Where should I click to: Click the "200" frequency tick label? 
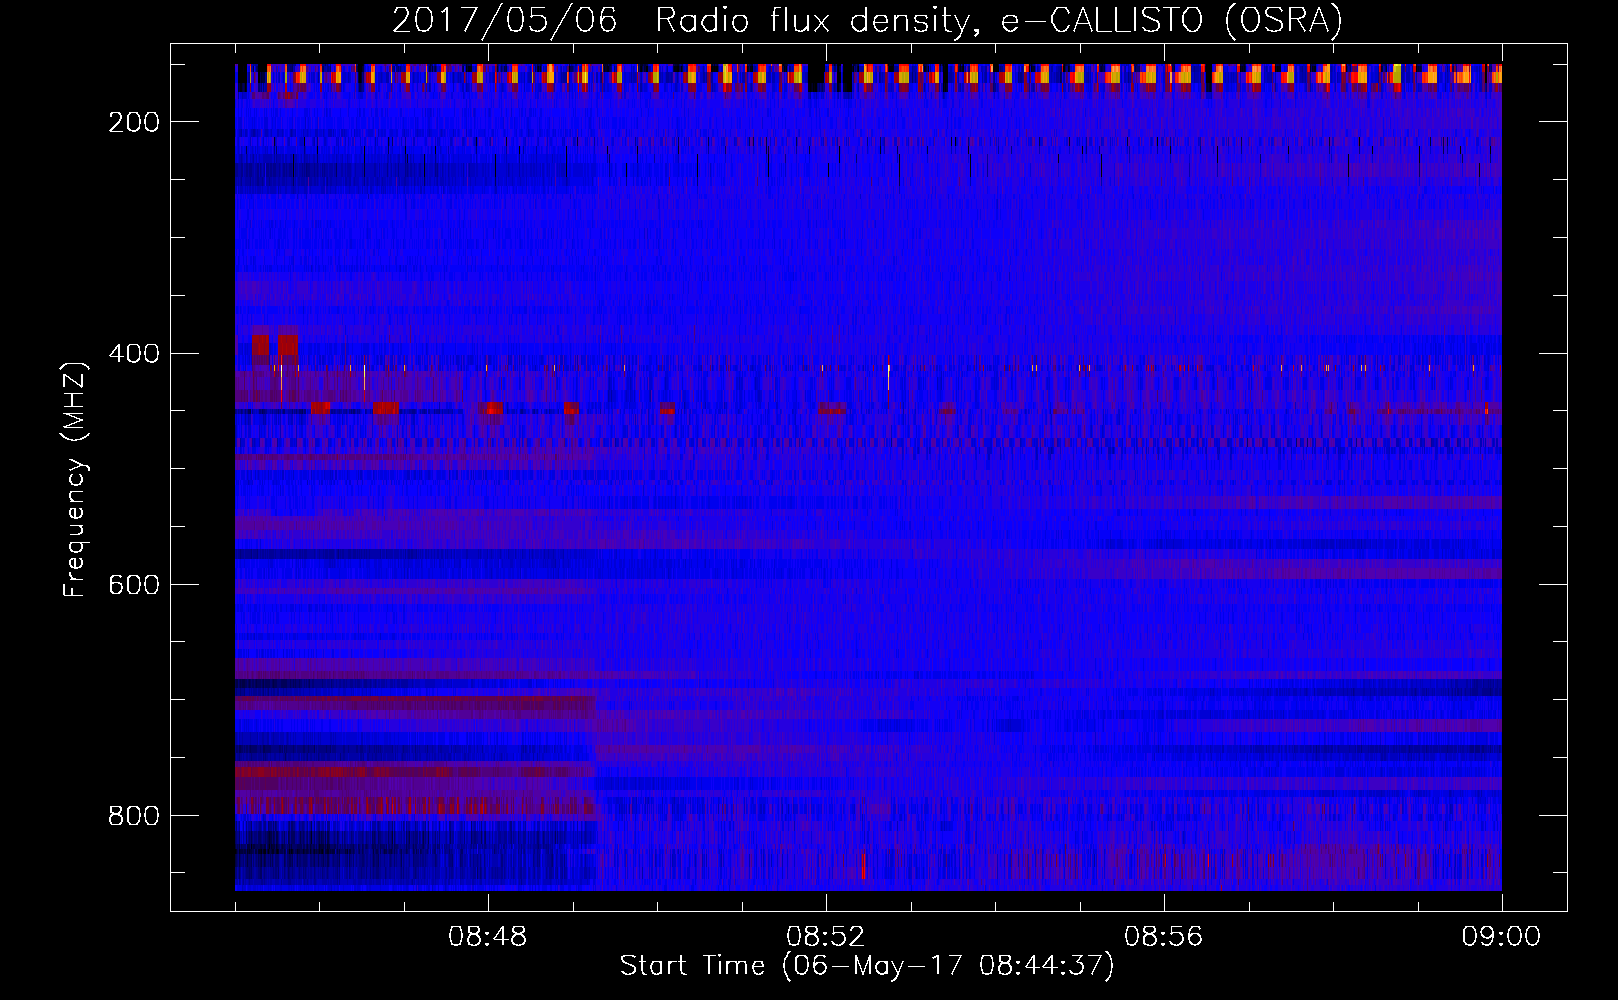click(134, 122)
